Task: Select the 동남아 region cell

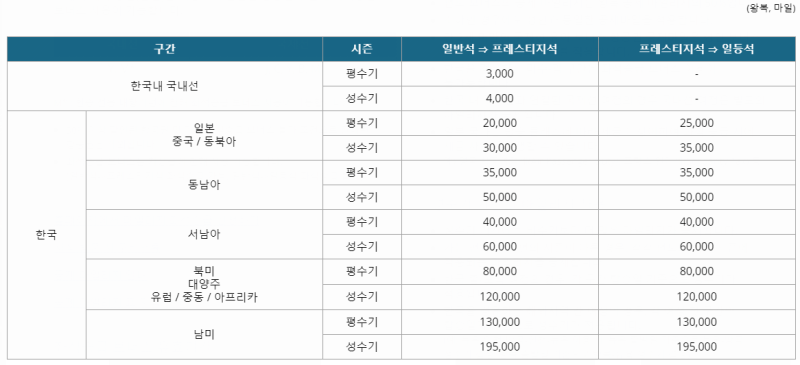Action: [x=204, y=185]
